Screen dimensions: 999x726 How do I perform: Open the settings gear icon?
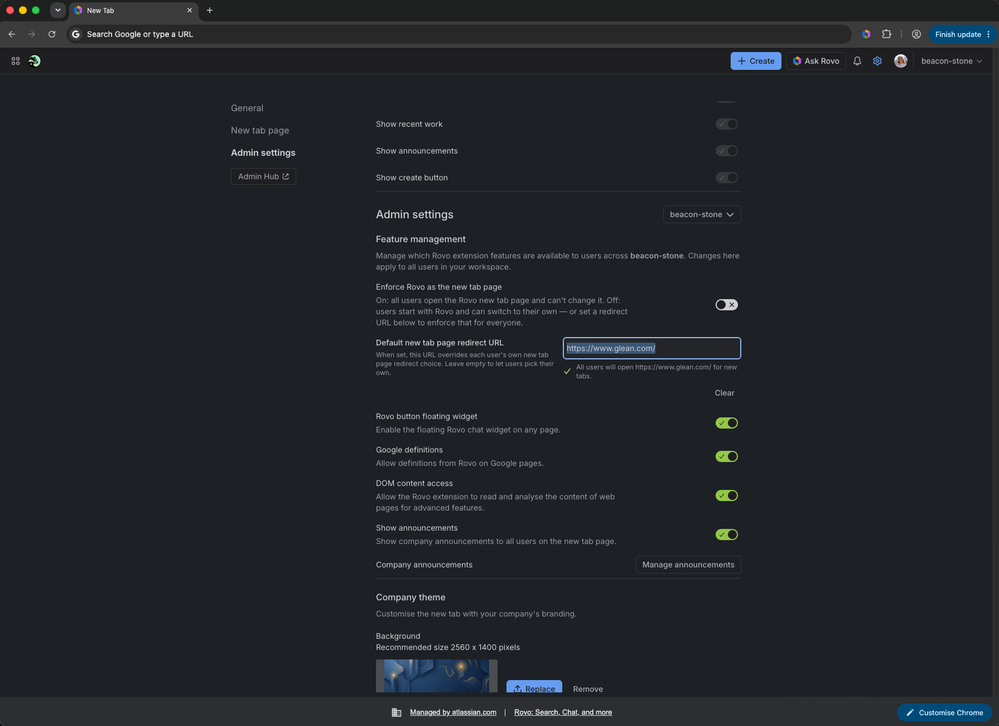coord(877,61)
